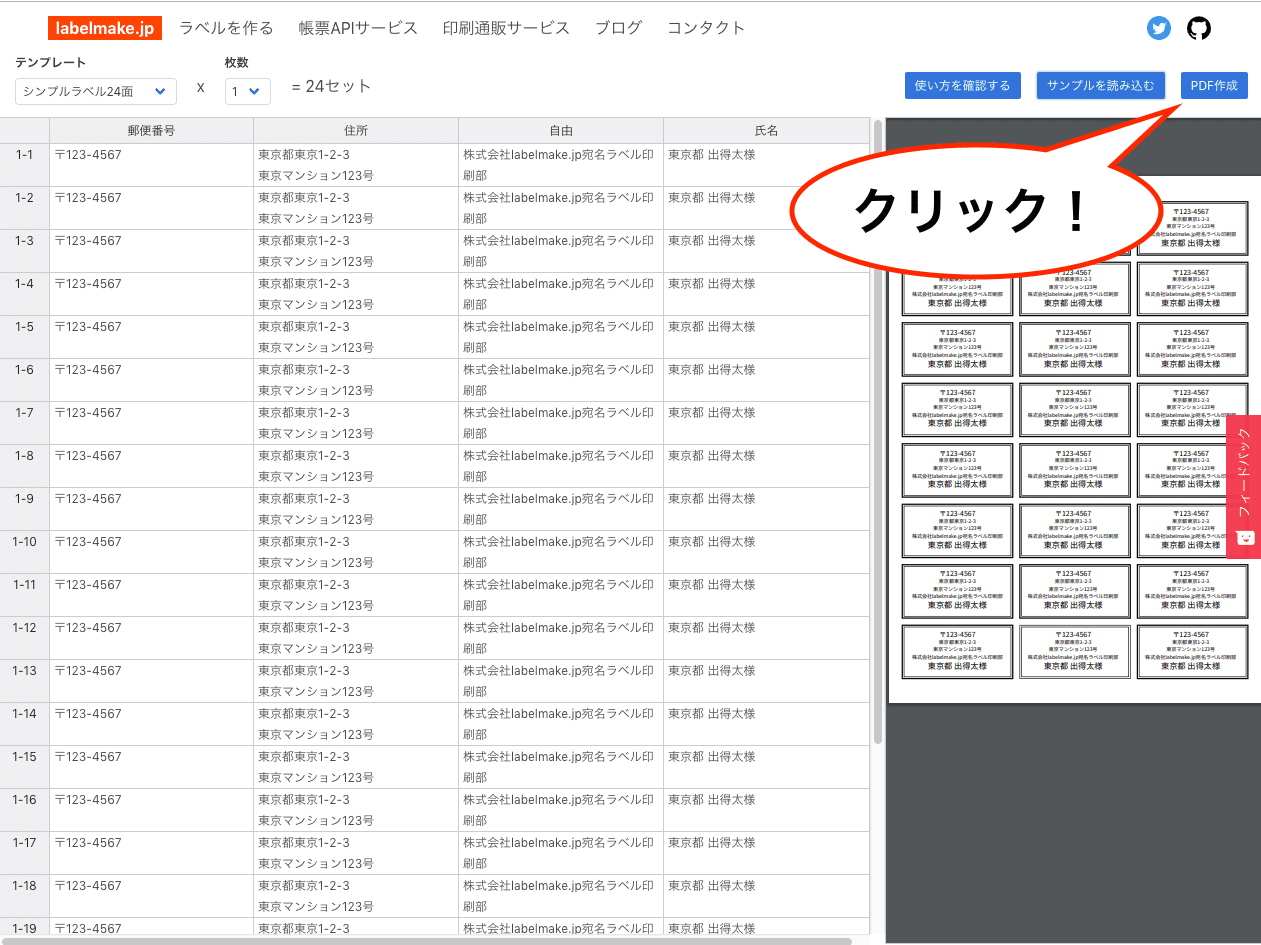Click the GitHub icon at top right
The image size is (1261, 945).
coord(1199,28)
